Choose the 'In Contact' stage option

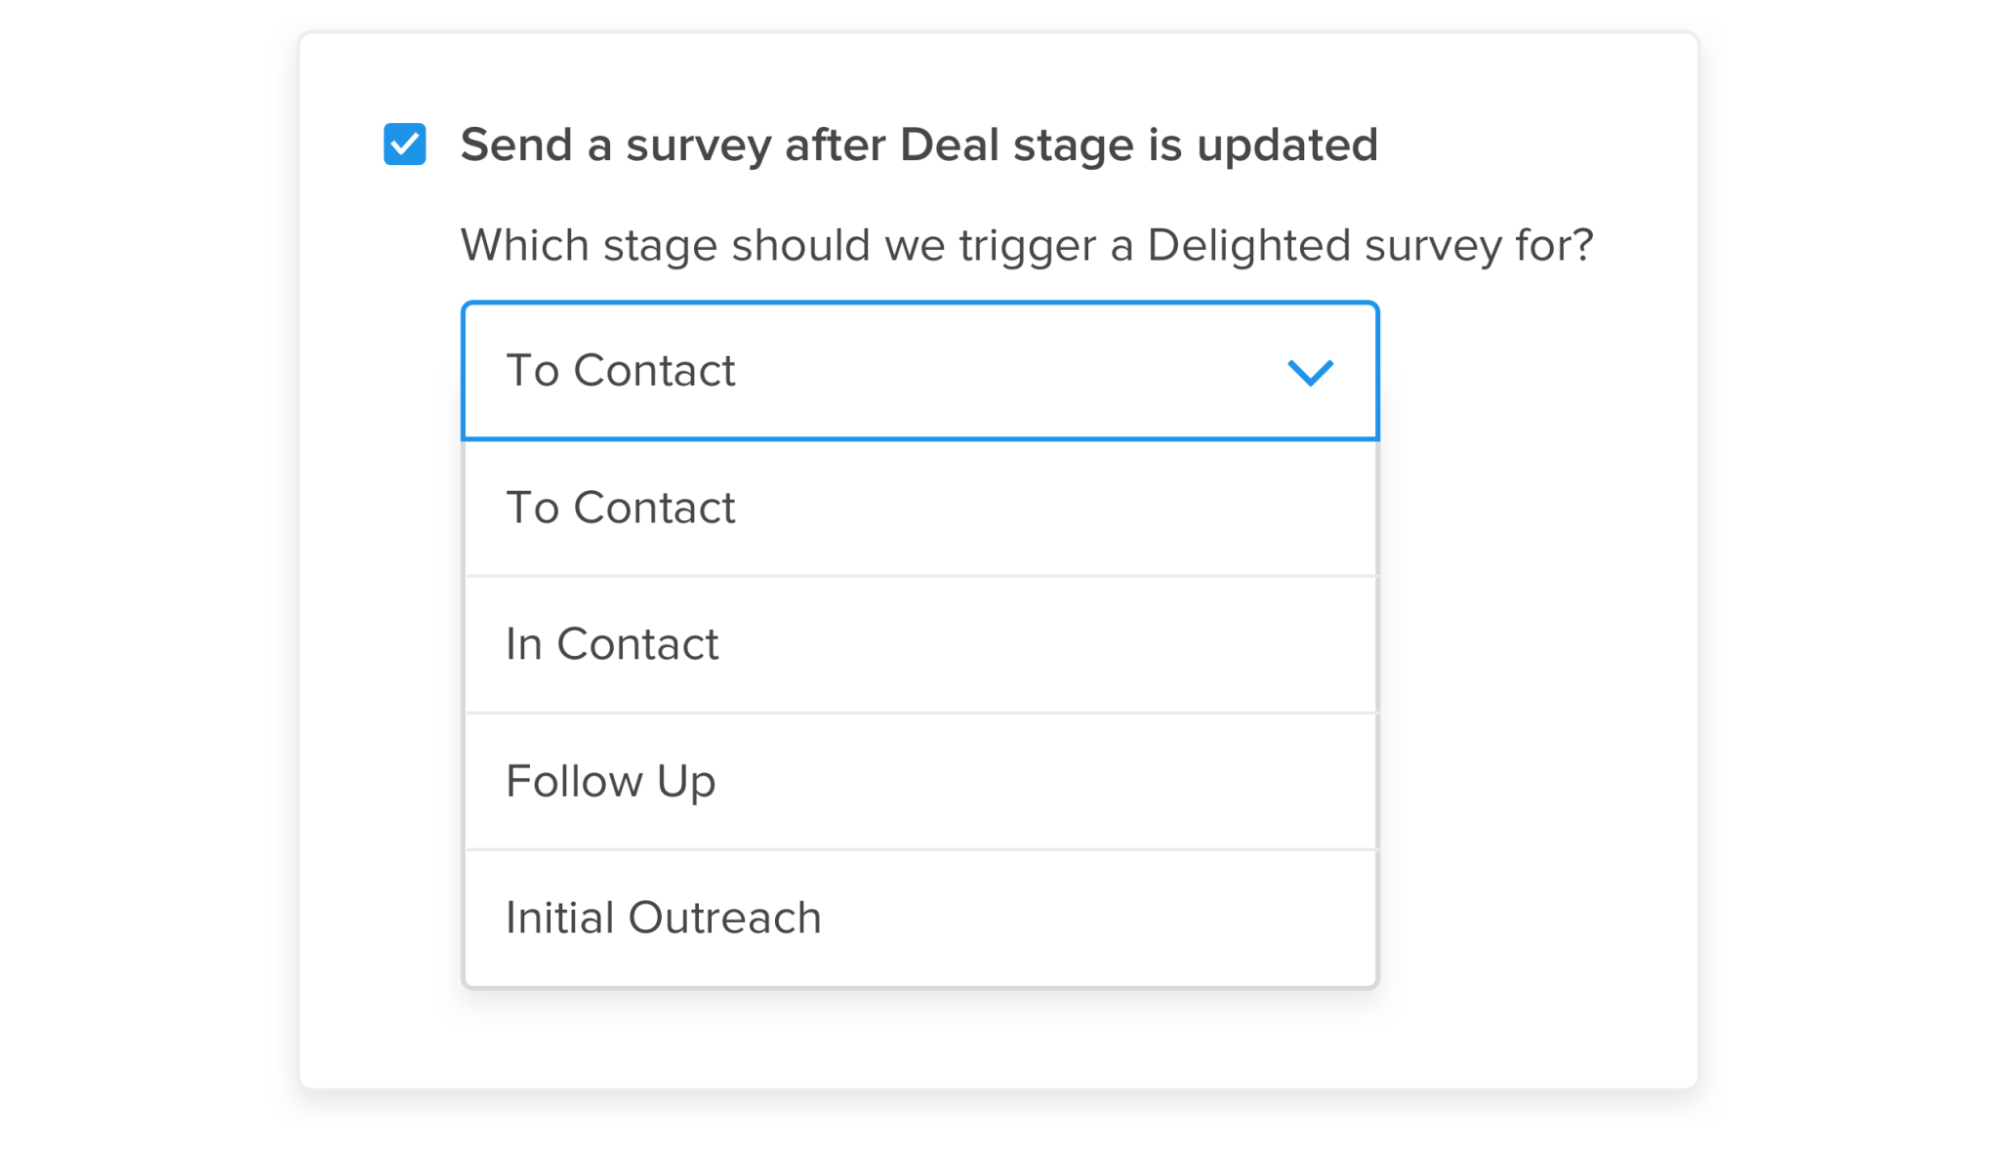pyautogui.click(x=920, y=644)
